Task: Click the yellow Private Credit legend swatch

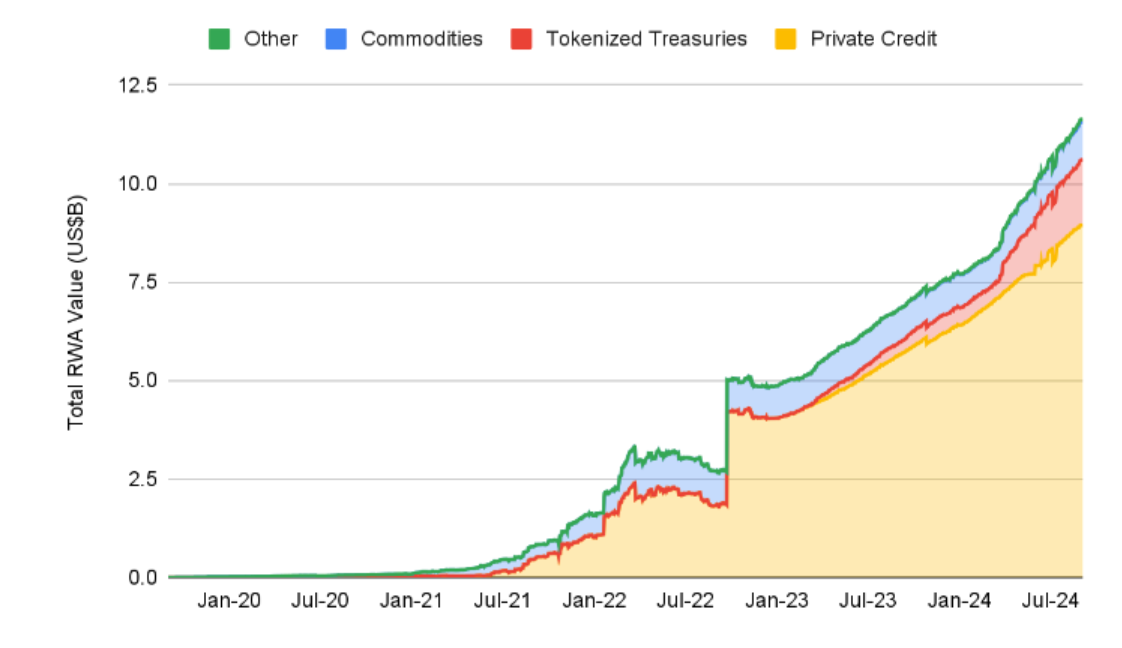Action: (x=786, y=40)
